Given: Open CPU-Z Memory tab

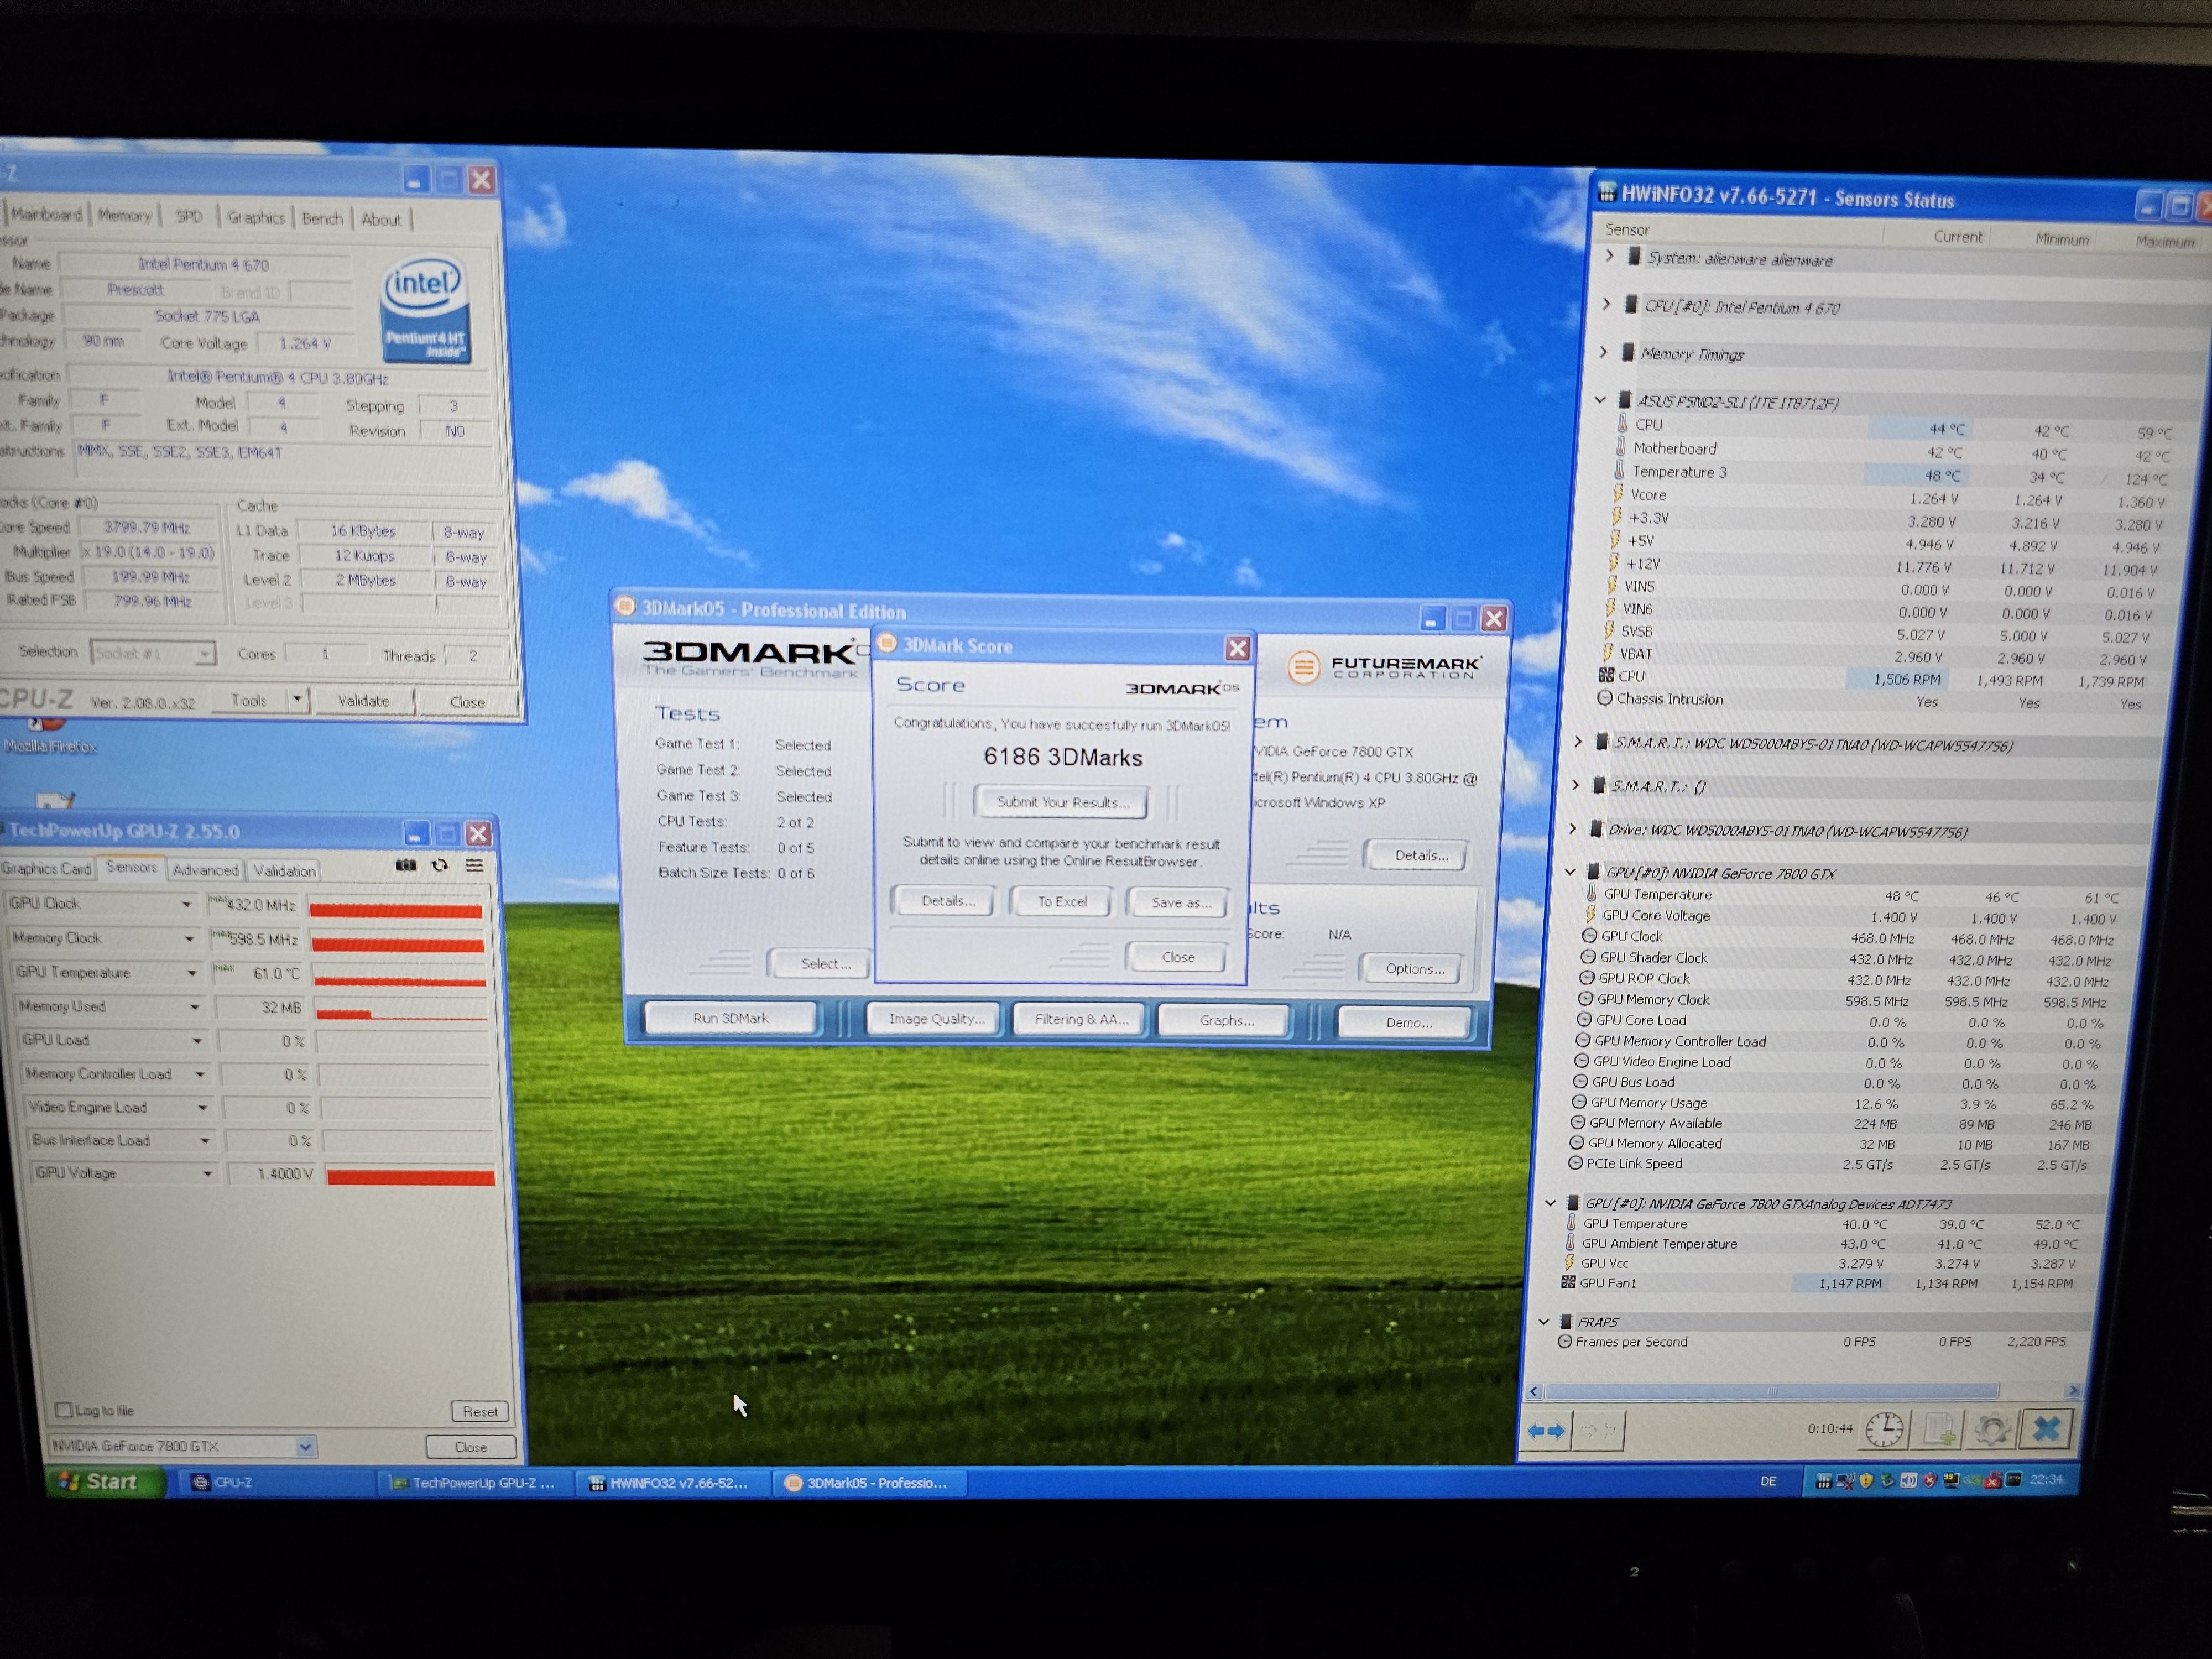Looking at the screenshot, I should click(x=124, y=215).
